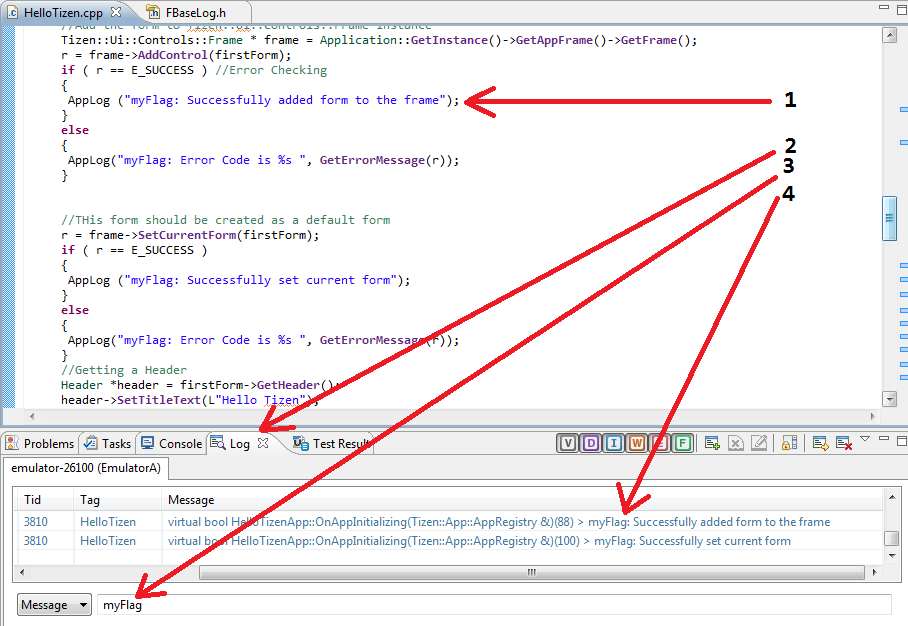
Task: Open the Log view menu triangle
Action: click(865, 440)
